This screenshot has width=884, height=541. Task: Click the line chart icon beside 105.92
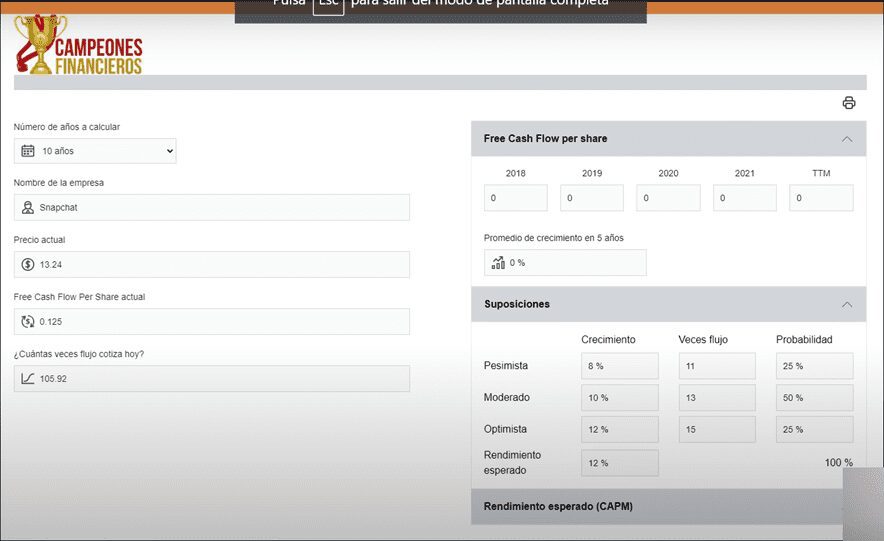point(28,379)
